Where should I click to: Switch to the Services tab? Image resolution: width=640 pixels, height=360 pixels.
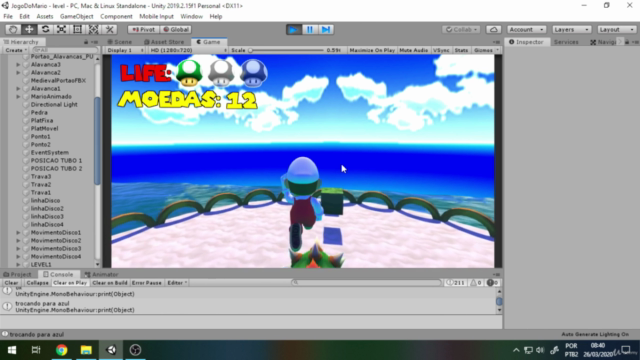click(566, 42)
